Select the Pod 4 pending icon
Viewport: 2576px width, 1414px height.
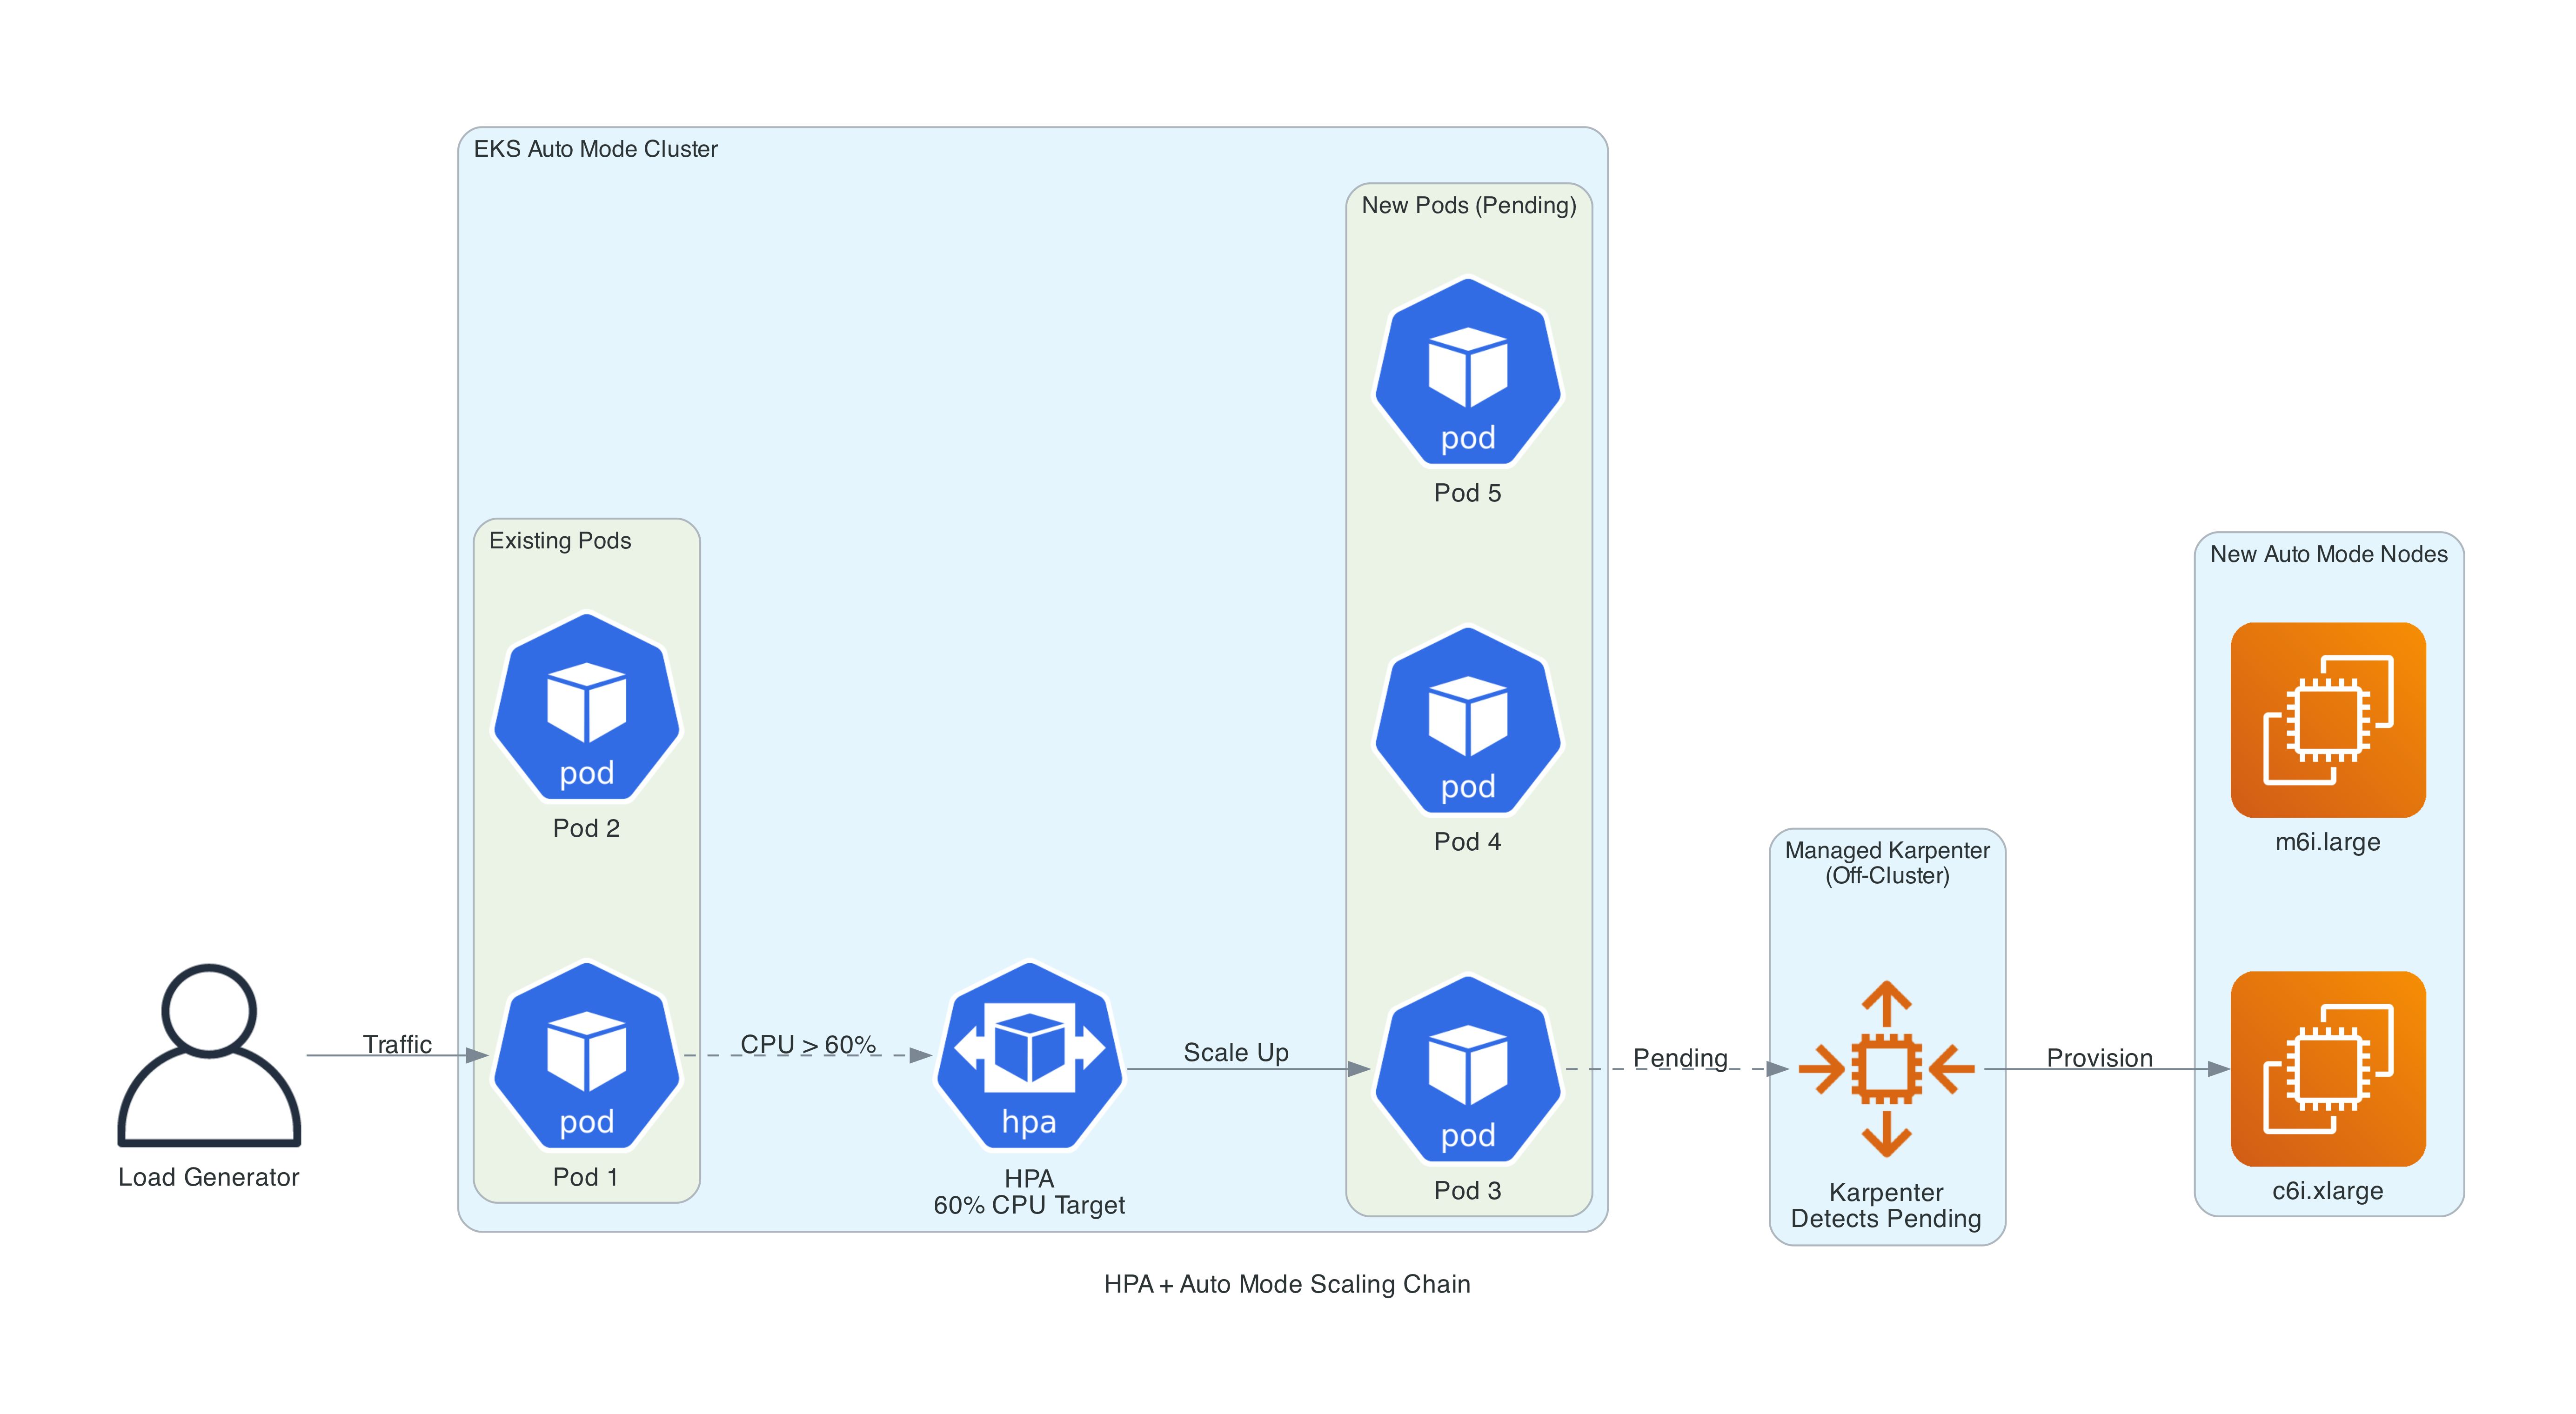tap(1467, 720)
